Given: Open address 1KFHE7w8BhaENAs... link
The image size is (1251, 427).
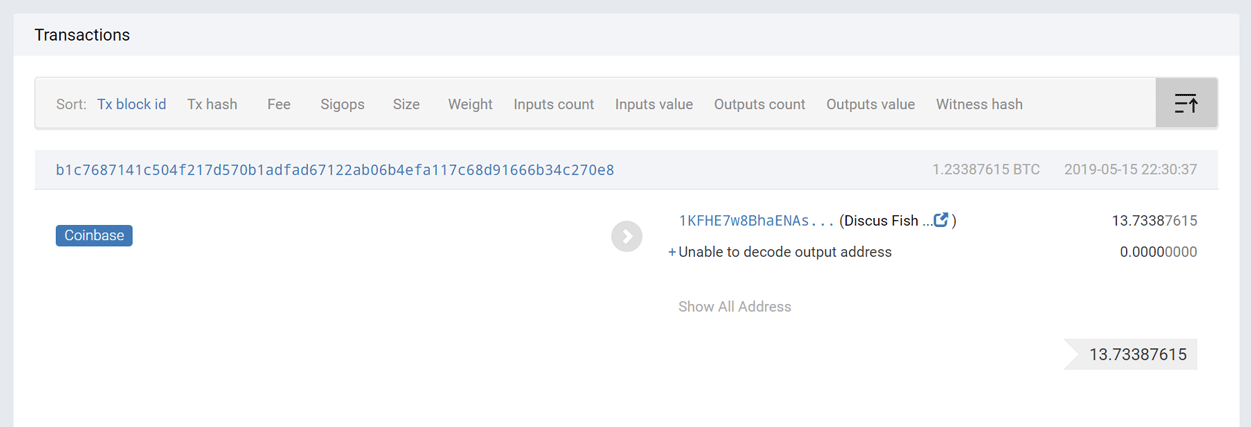Looking at the screenshot, I should [756, 221].
